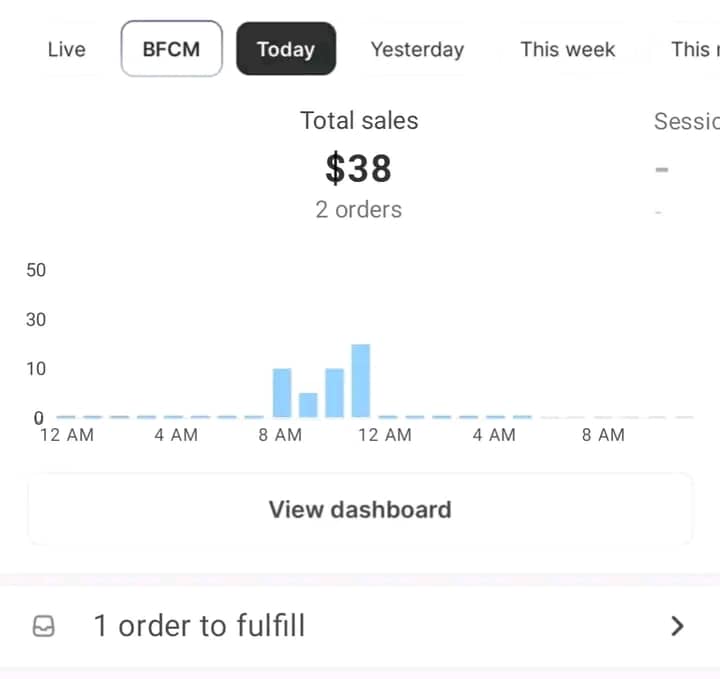Click the inbox icon beside order to fulfill
The height and width of the screenshot is (679, 720).
point(45,626)
